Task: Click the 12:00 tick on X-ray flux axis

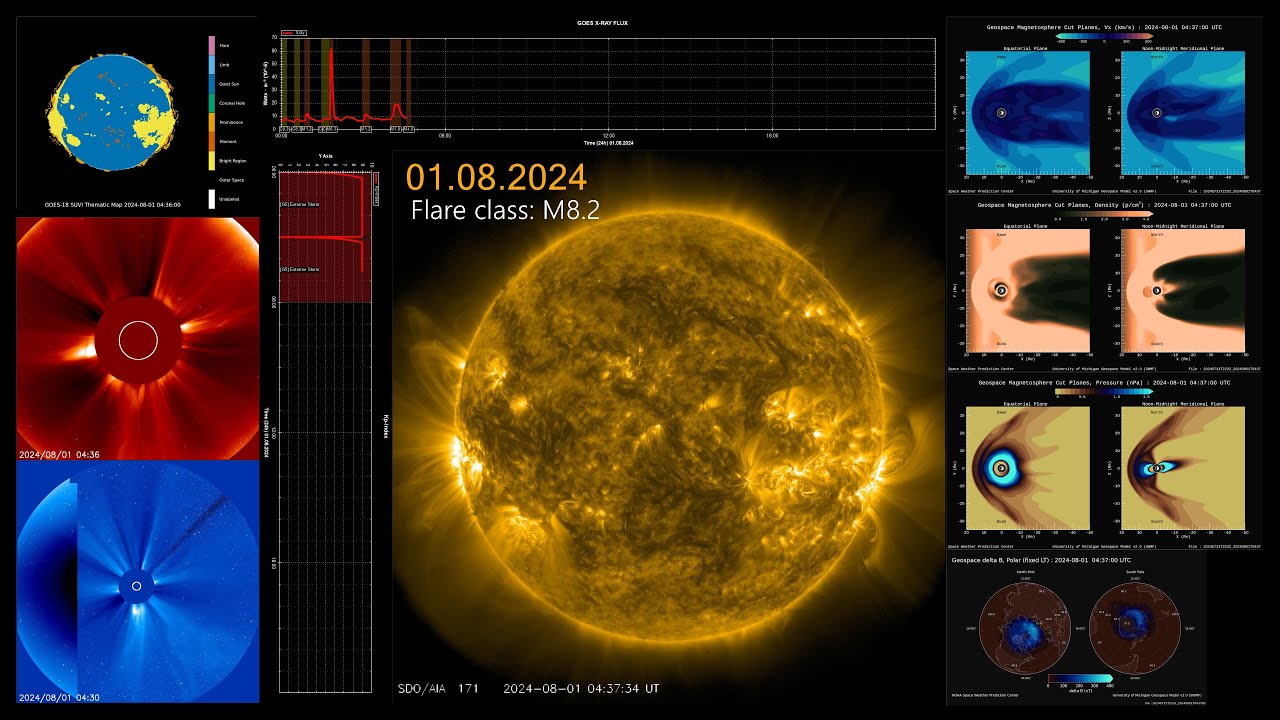Action: (609, 135)
